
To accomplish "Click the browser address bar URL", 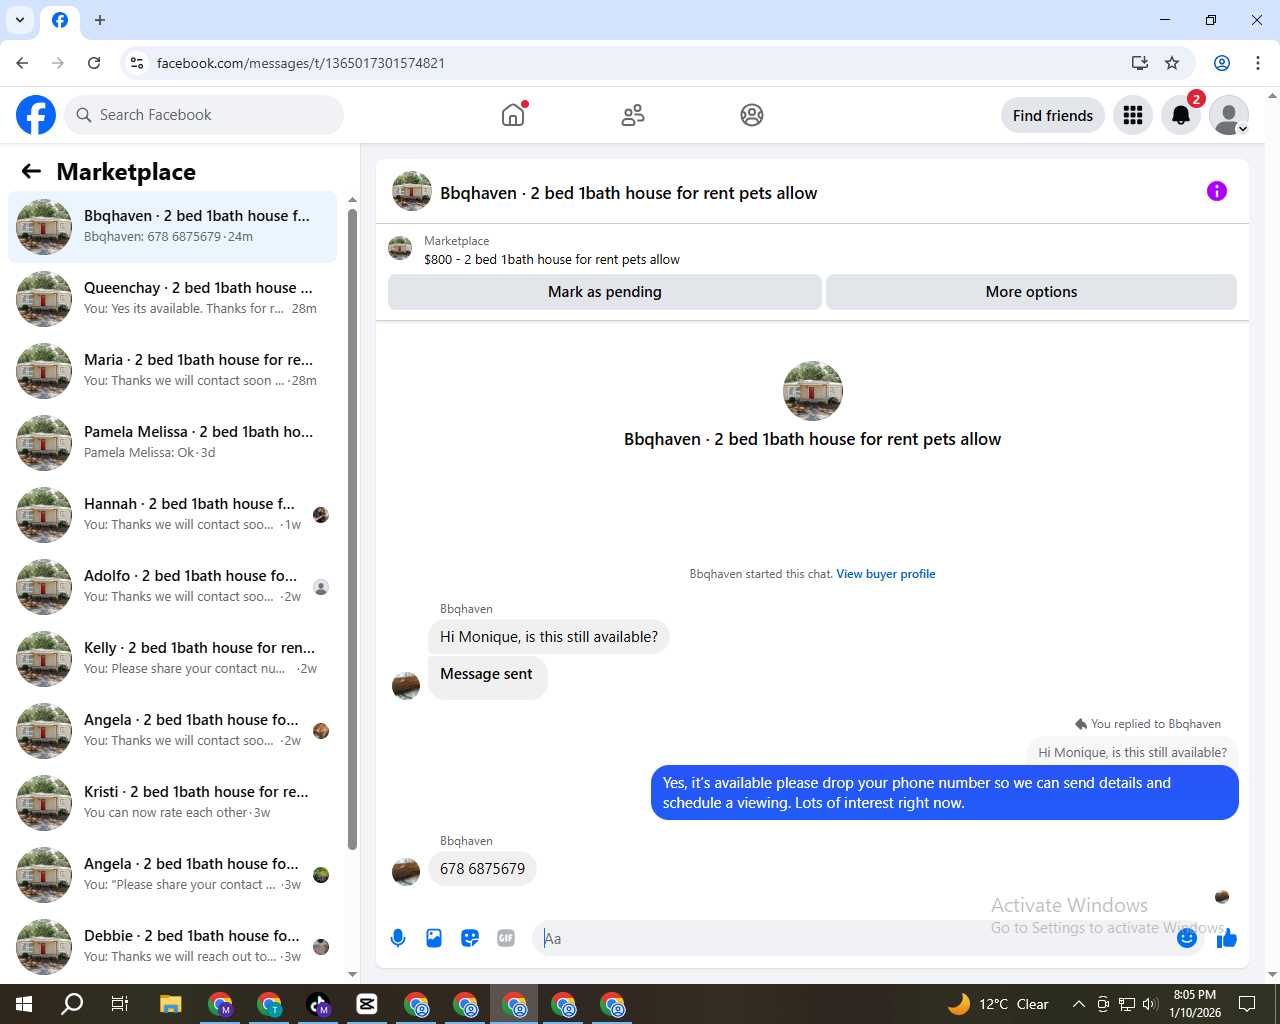I will point(301,63).
